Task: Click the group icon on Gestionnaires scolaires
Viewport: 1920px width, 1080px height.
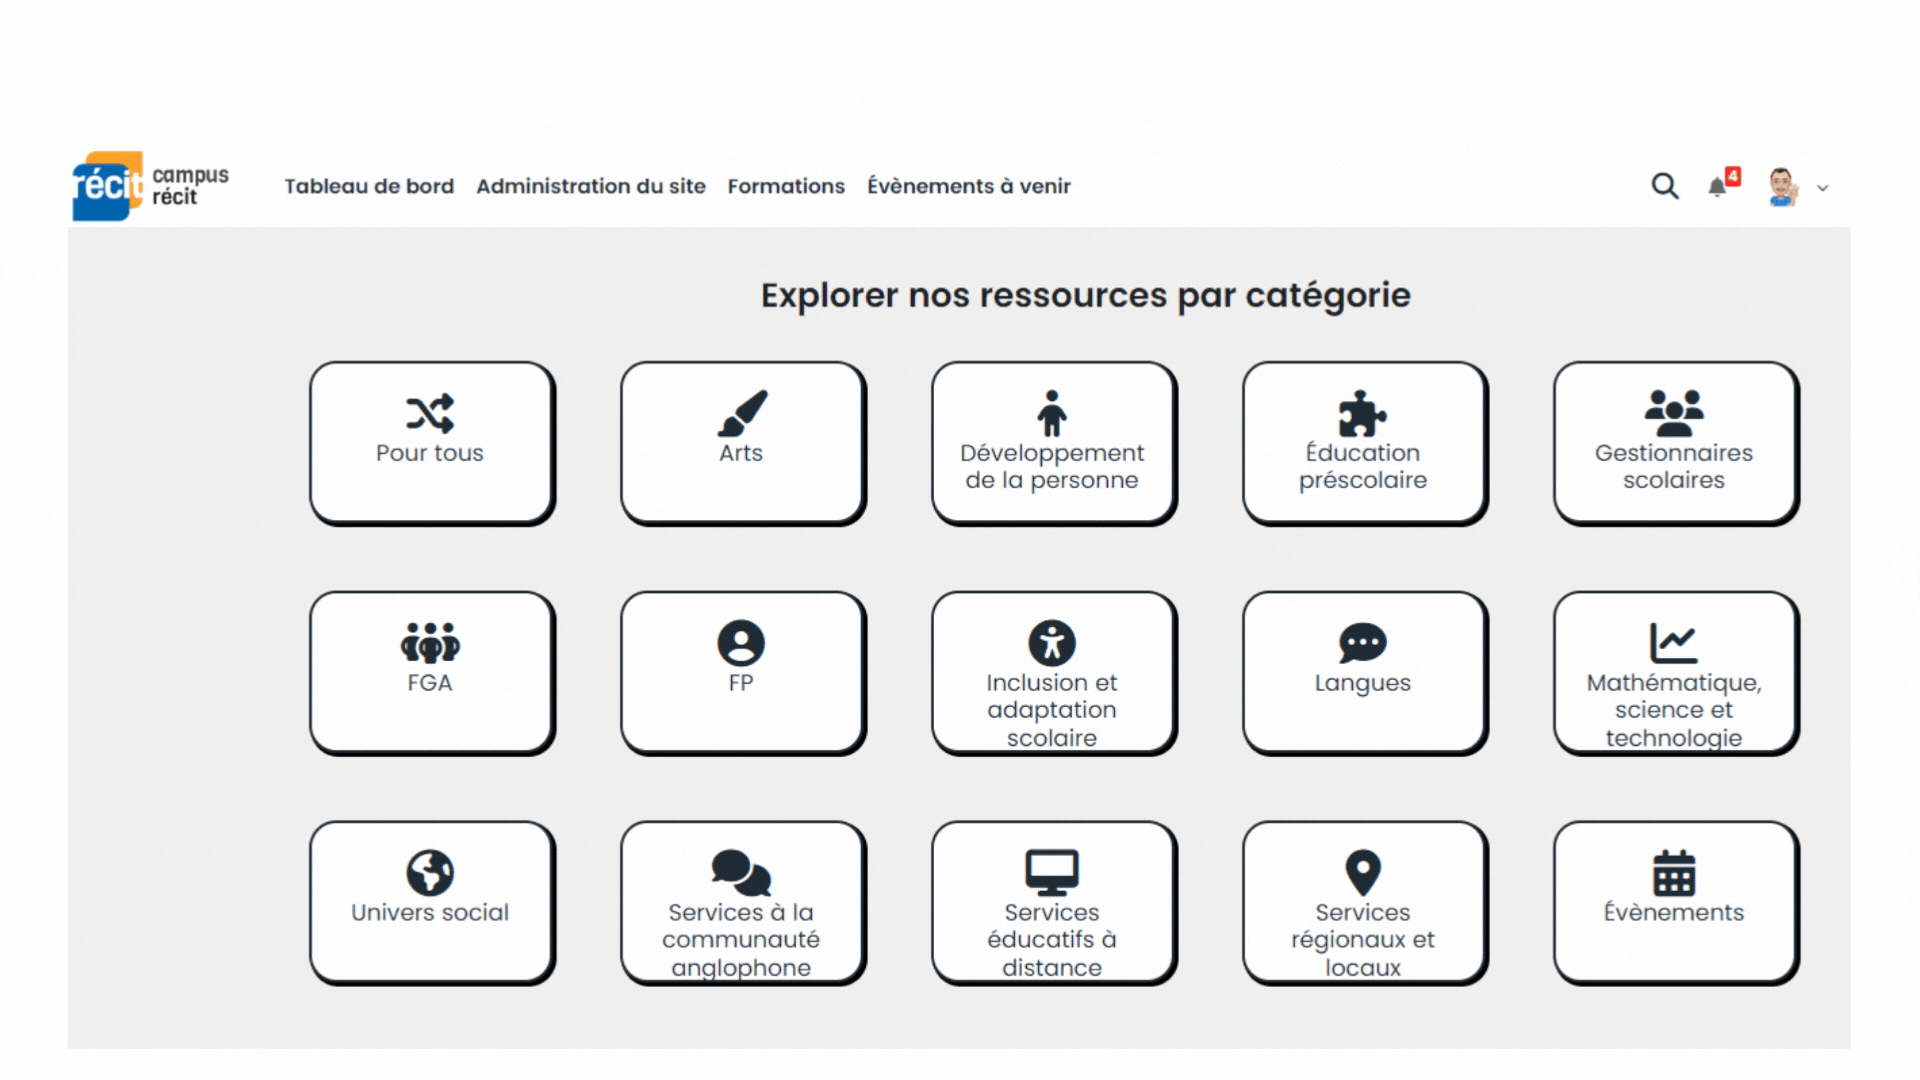Action: [x=1673, y=412]
